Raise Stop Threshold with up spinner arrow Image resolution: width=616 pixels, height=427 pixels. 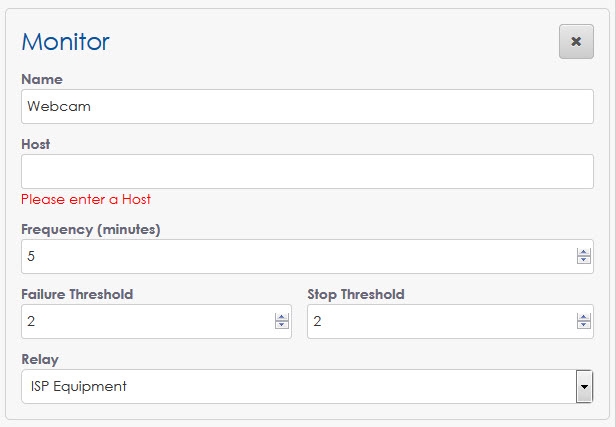click(x=584, y=317)
